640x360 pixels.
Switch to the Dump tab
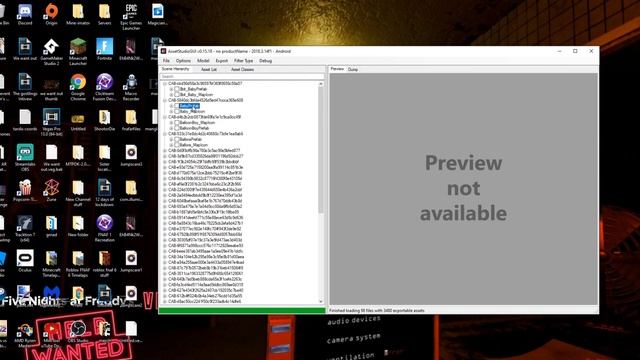(x=353, y=69)
